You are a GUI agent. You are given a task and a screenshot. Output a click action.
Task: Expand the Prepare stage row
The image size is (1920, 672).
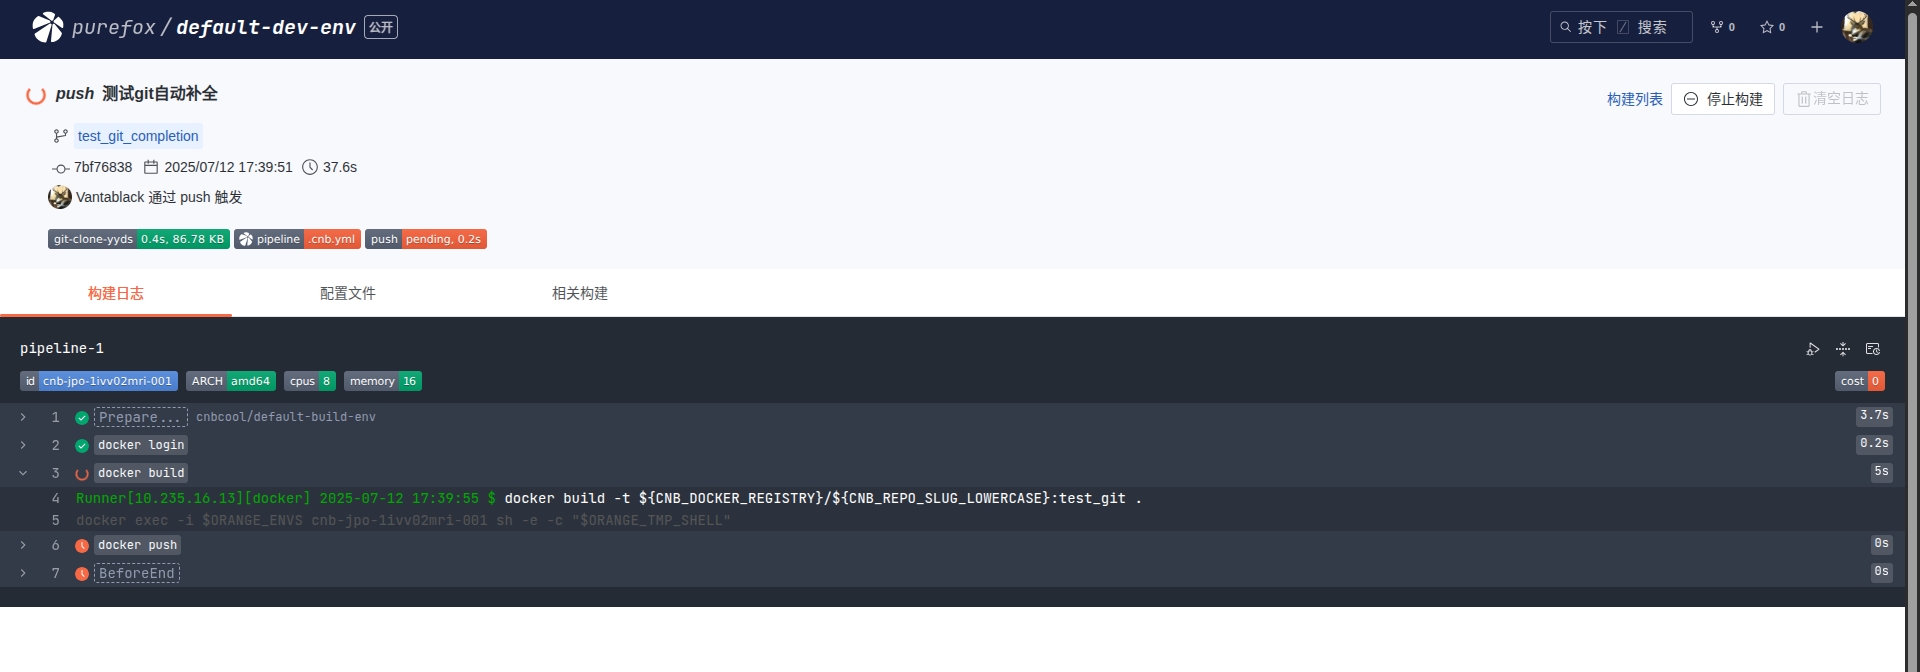click(23, 417)
